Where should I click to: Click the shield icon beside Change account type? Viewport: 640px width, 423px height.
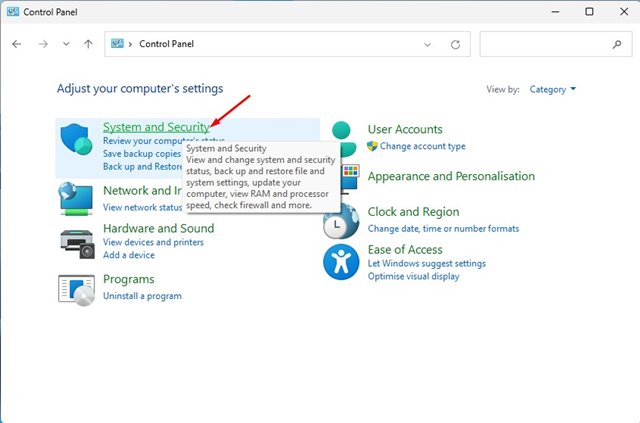coord(372,146)
